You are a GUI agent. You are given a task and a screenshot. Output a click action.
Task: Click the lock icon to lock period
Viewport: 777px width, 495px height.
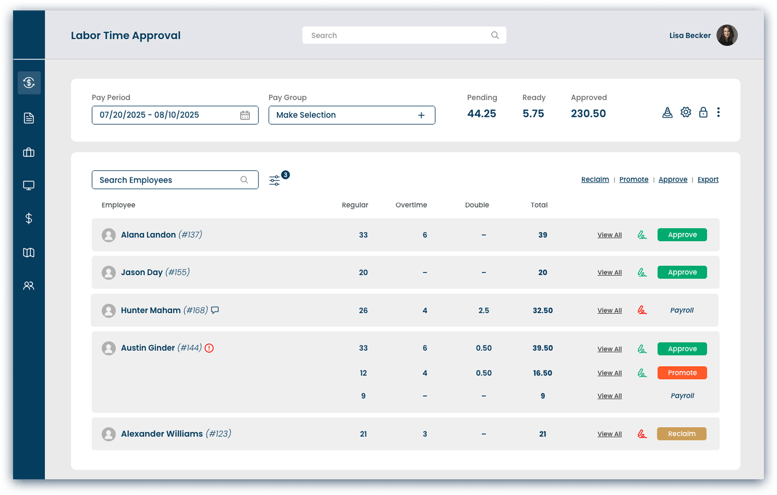tap(703, 113)
